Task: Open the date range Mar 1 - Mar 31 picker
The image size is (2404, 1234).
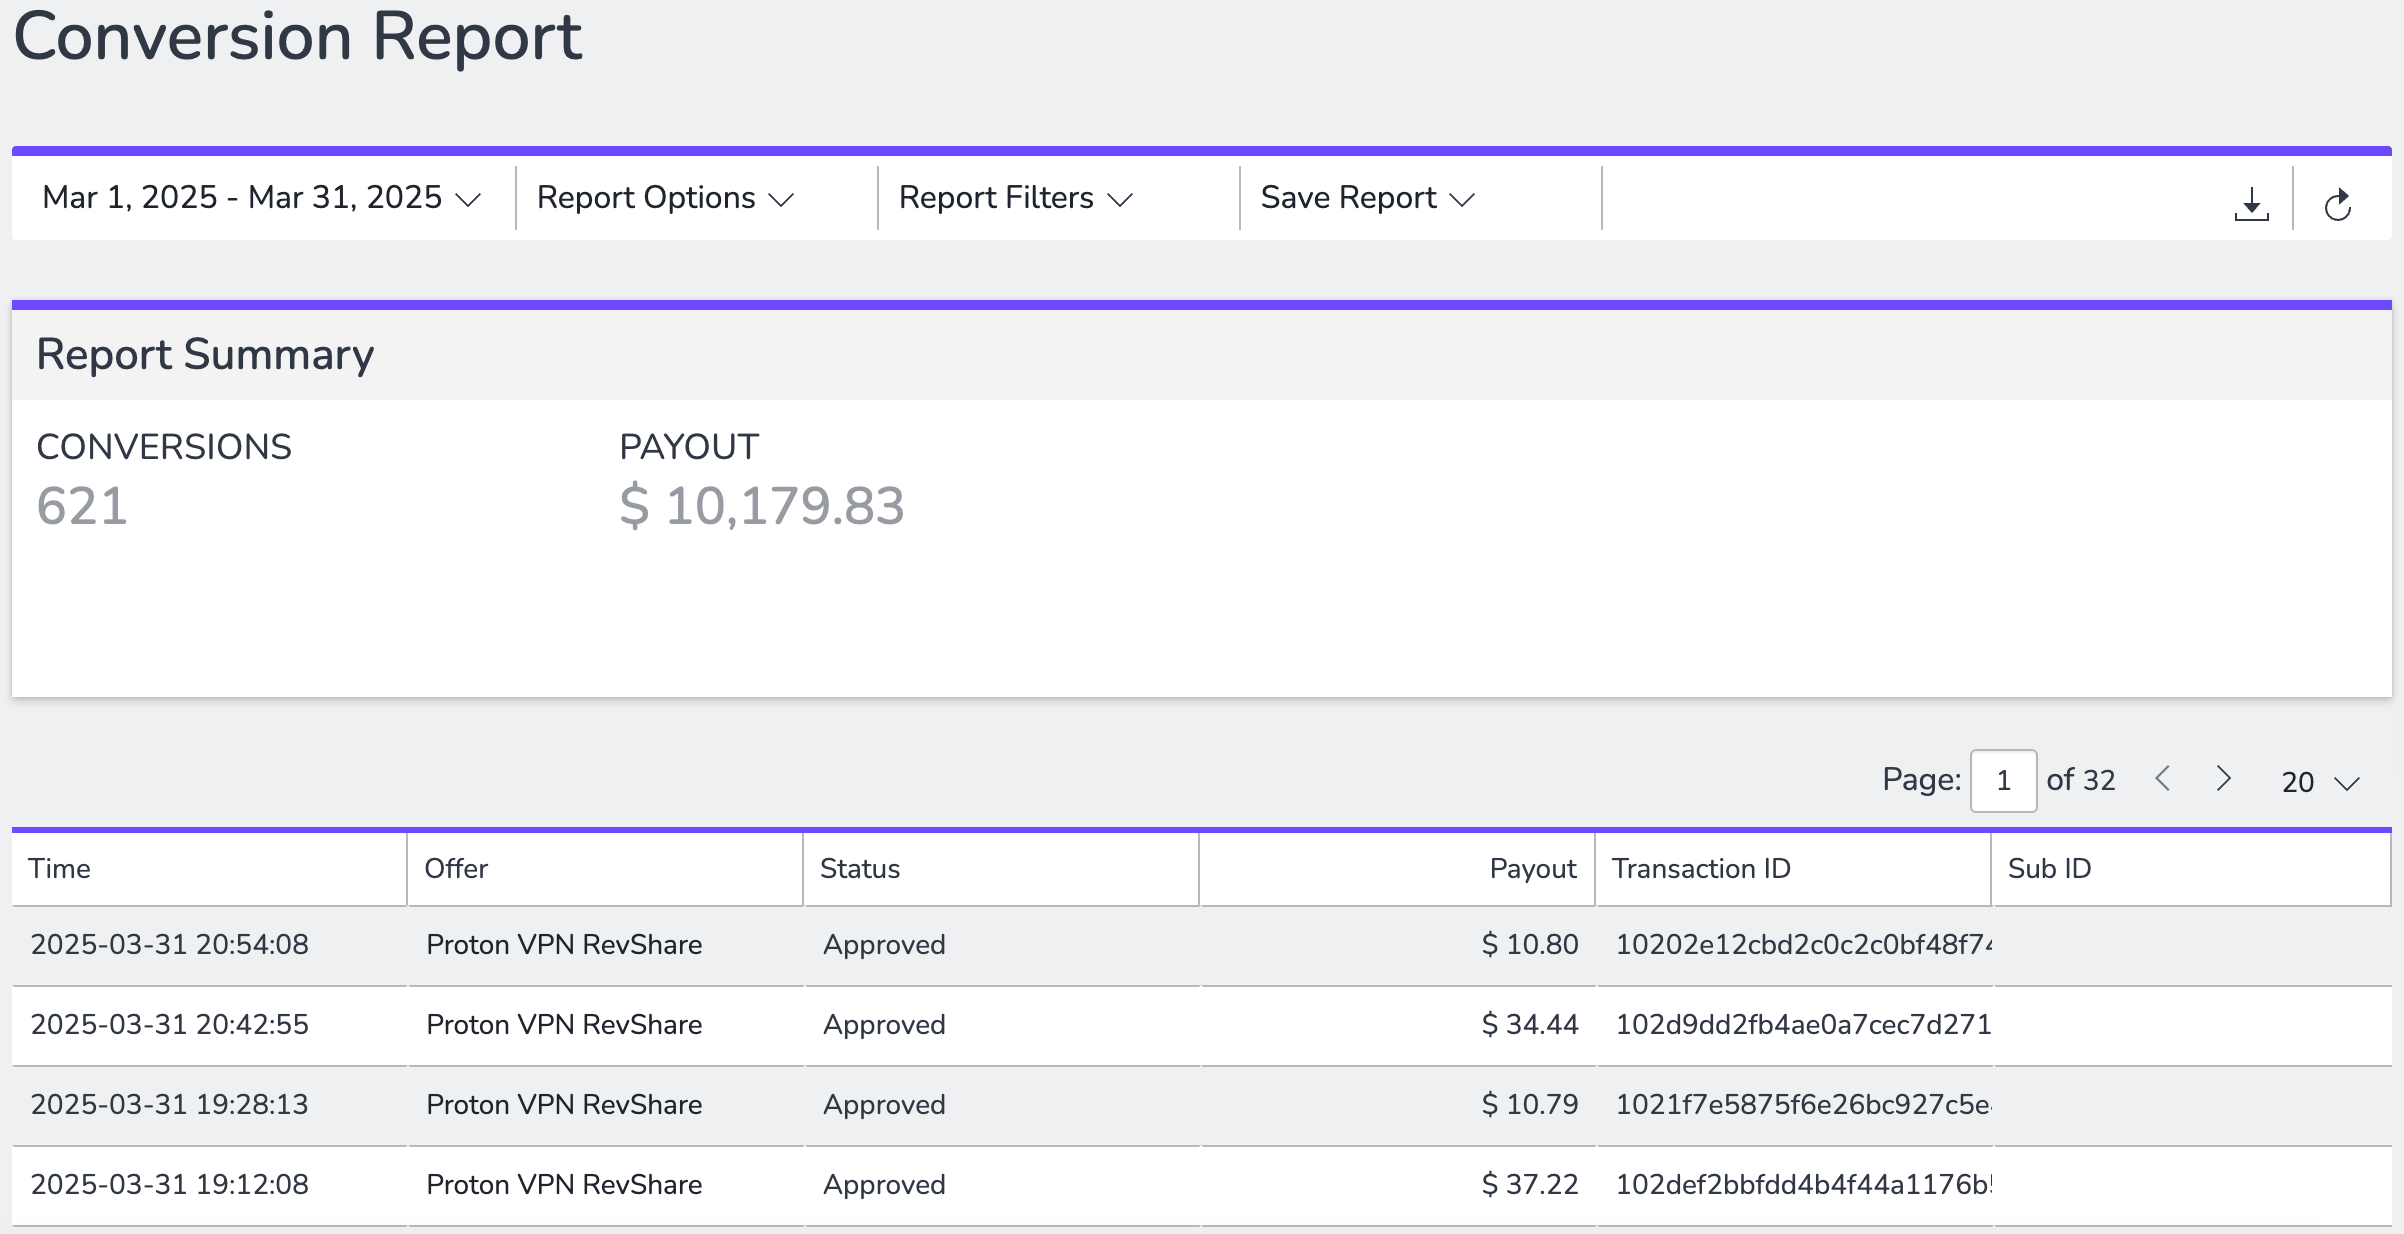Action: coord(262,198)
